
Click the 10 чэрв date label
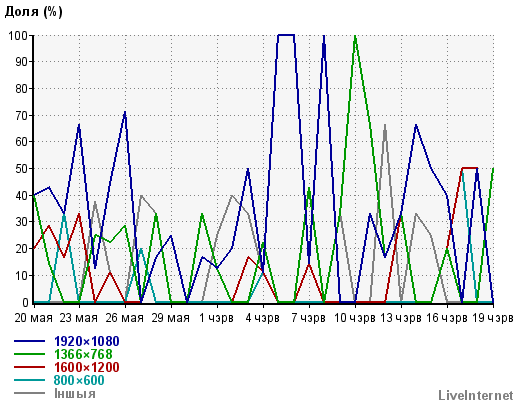(x=355, y=318)
